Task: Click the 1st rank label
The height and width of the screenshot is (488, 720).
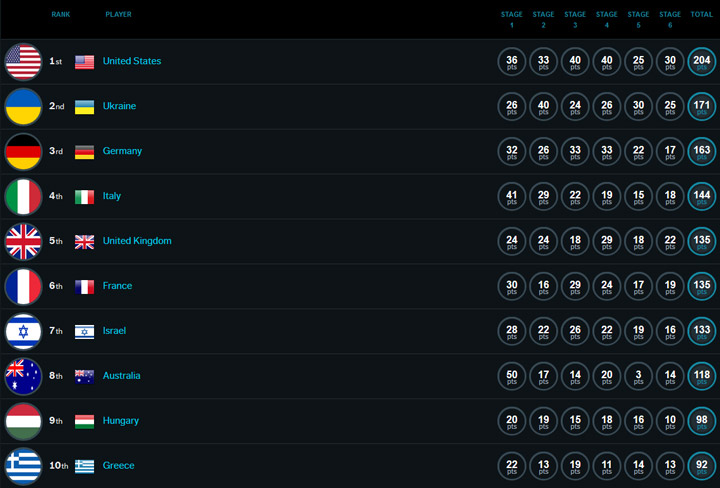Action: pyautogui.click(x=56, y=61)
